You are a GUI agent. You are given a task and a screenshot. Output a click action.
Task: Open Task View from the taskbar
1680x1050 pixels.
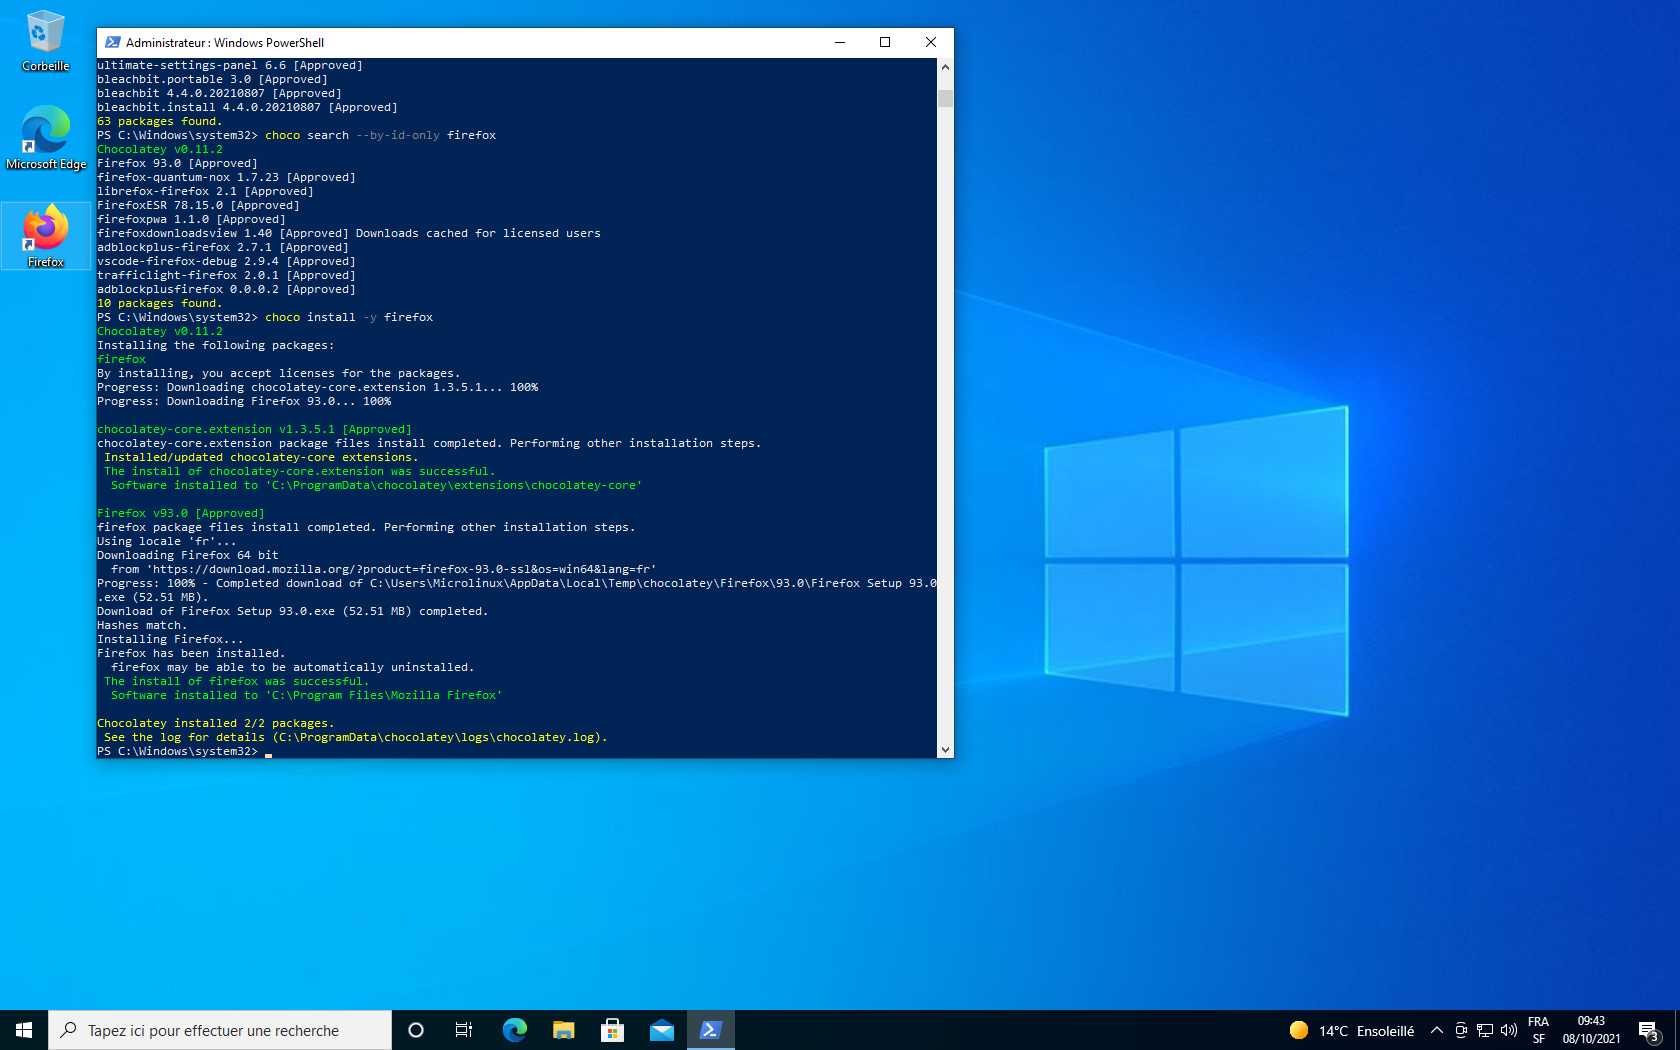coord(464,1030)
